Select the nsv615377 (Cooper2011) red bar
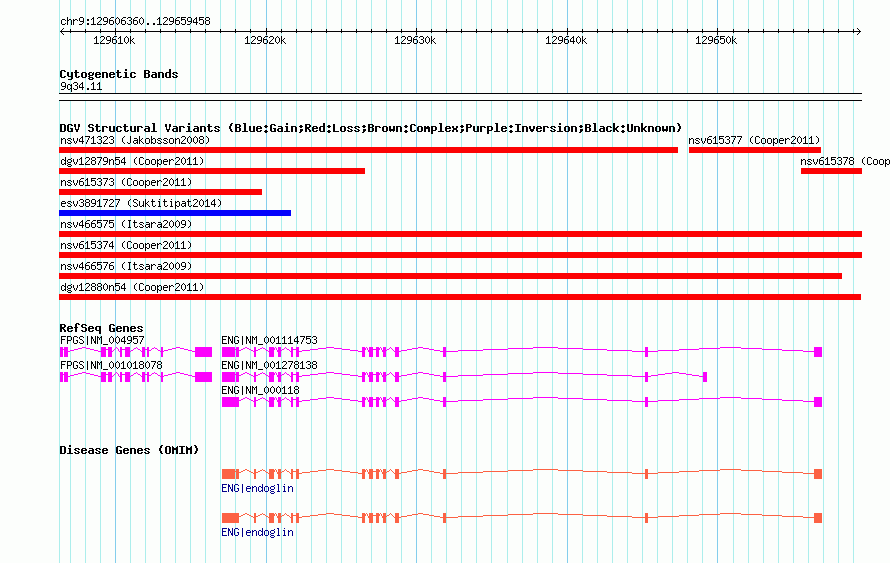This screenshot has height=563, width=890. (755, 150)
